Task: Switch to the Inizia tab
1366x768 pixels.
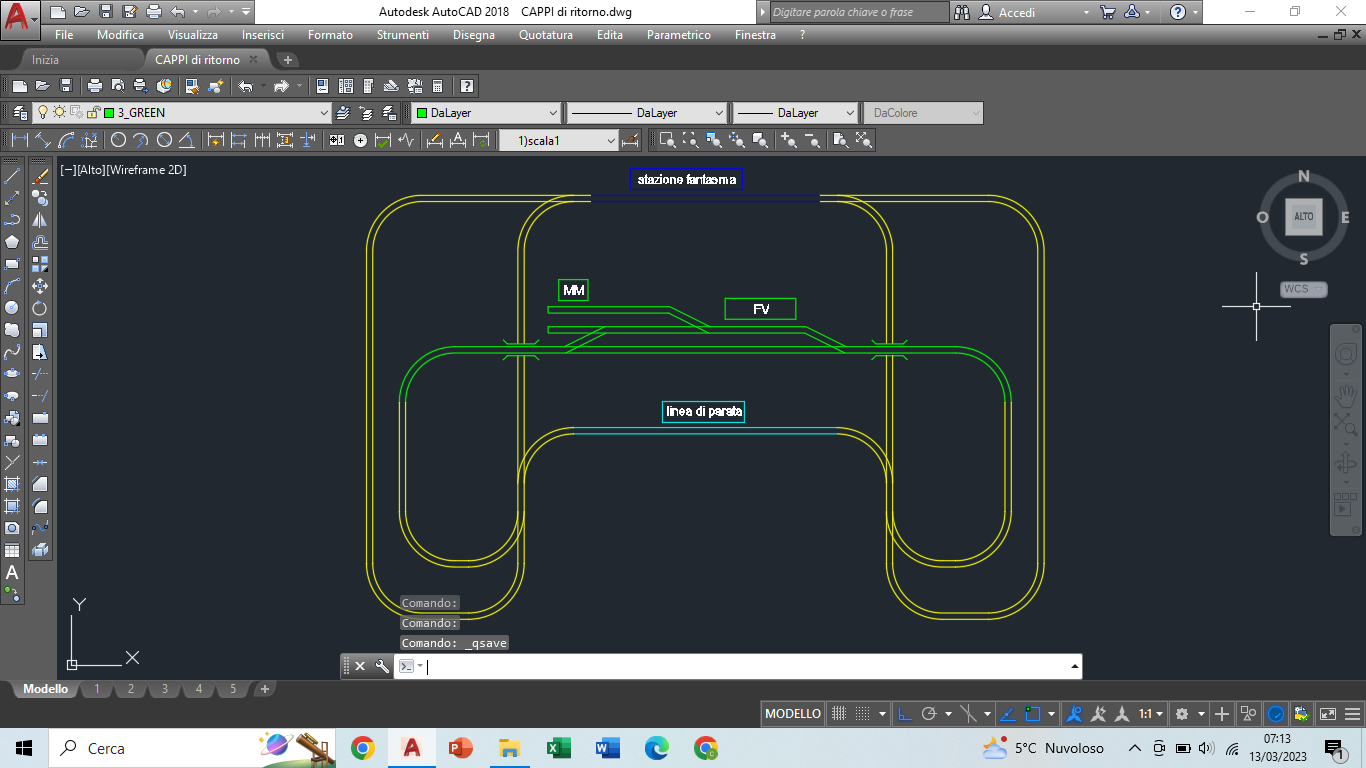Action: click(x=45, y=60)
